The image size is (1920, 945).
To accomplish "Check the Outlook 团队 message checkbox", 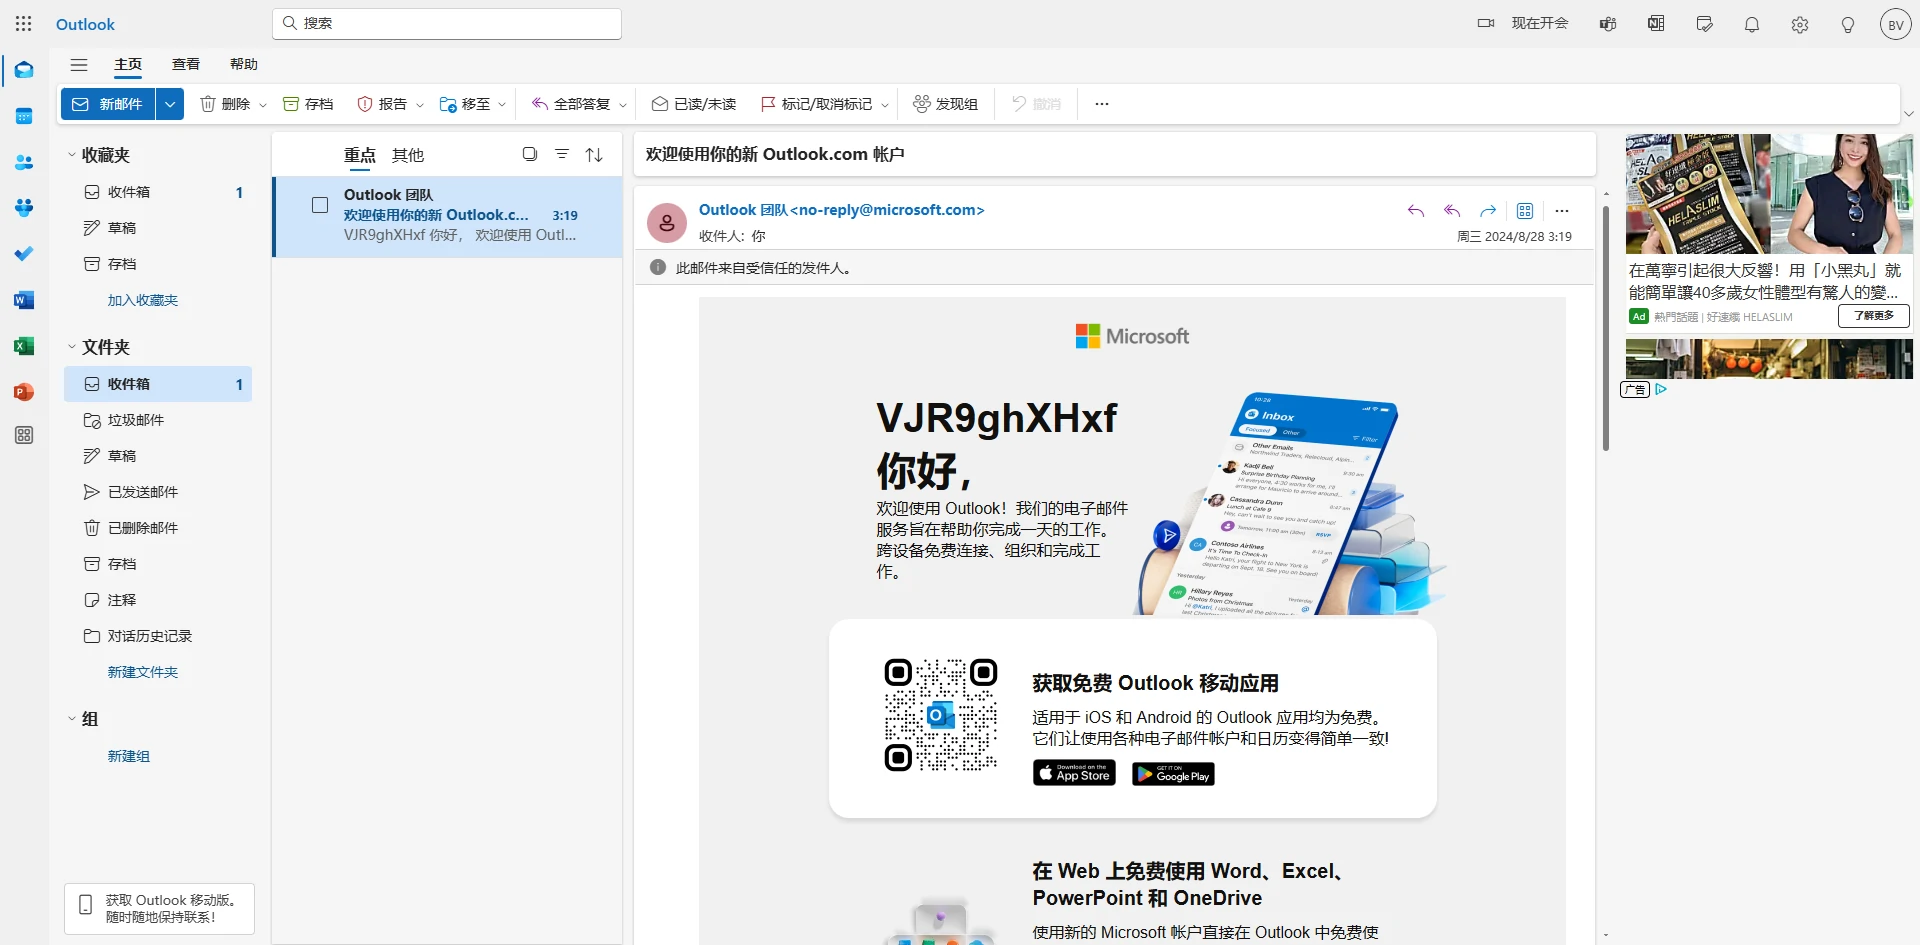I will [320, 205].
